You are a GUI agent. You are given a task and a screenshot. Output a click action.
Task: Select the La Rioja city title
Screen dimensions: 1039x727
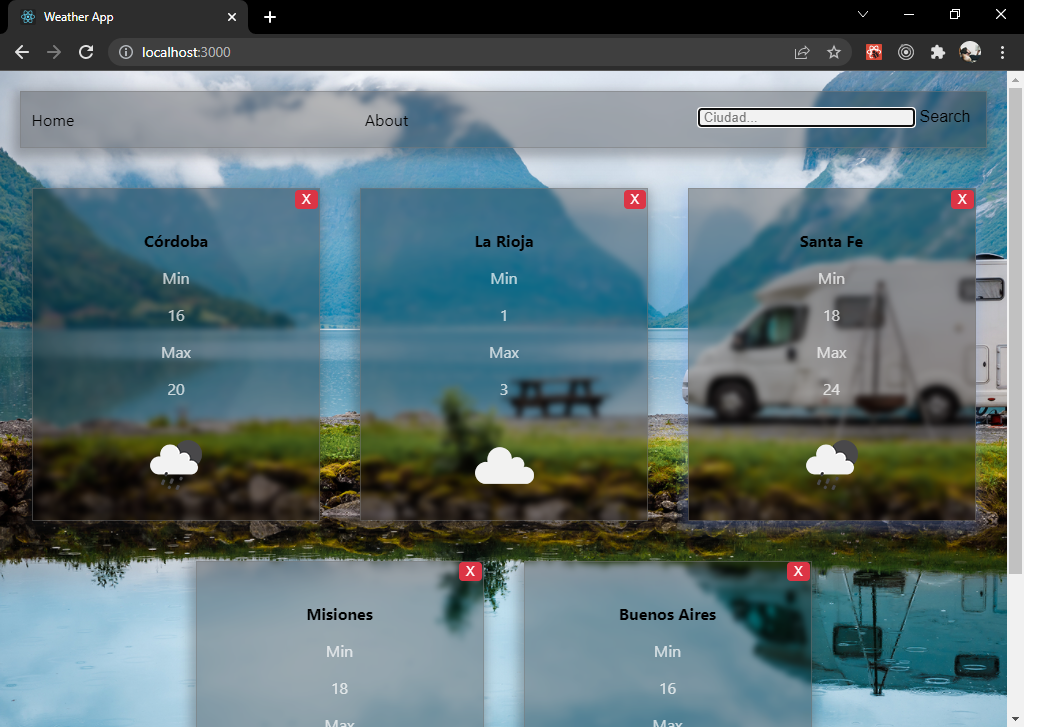point(504,242)
